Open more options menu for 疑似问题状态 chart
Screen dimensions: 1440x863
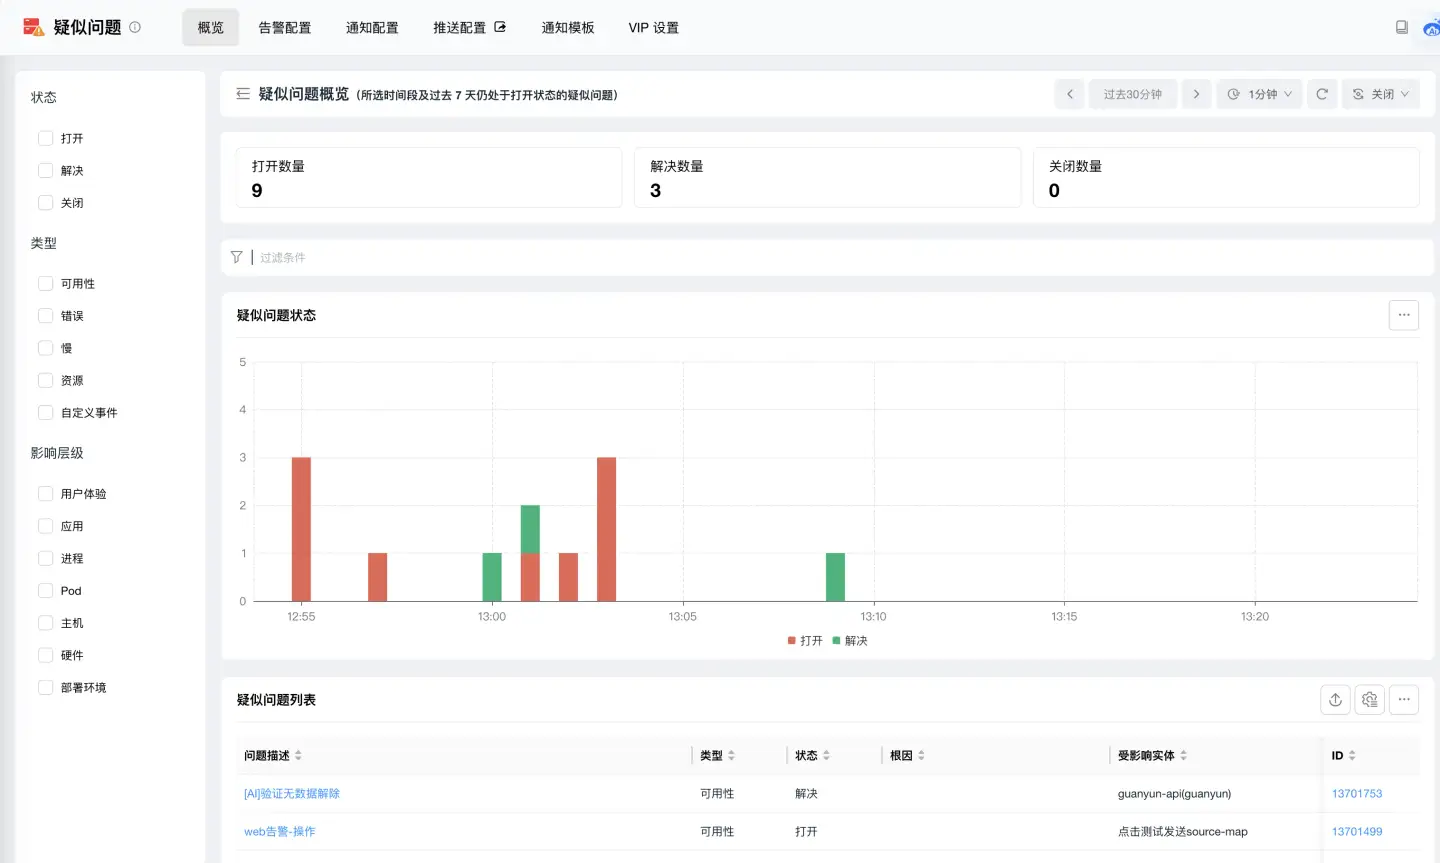click(1403, 315)
